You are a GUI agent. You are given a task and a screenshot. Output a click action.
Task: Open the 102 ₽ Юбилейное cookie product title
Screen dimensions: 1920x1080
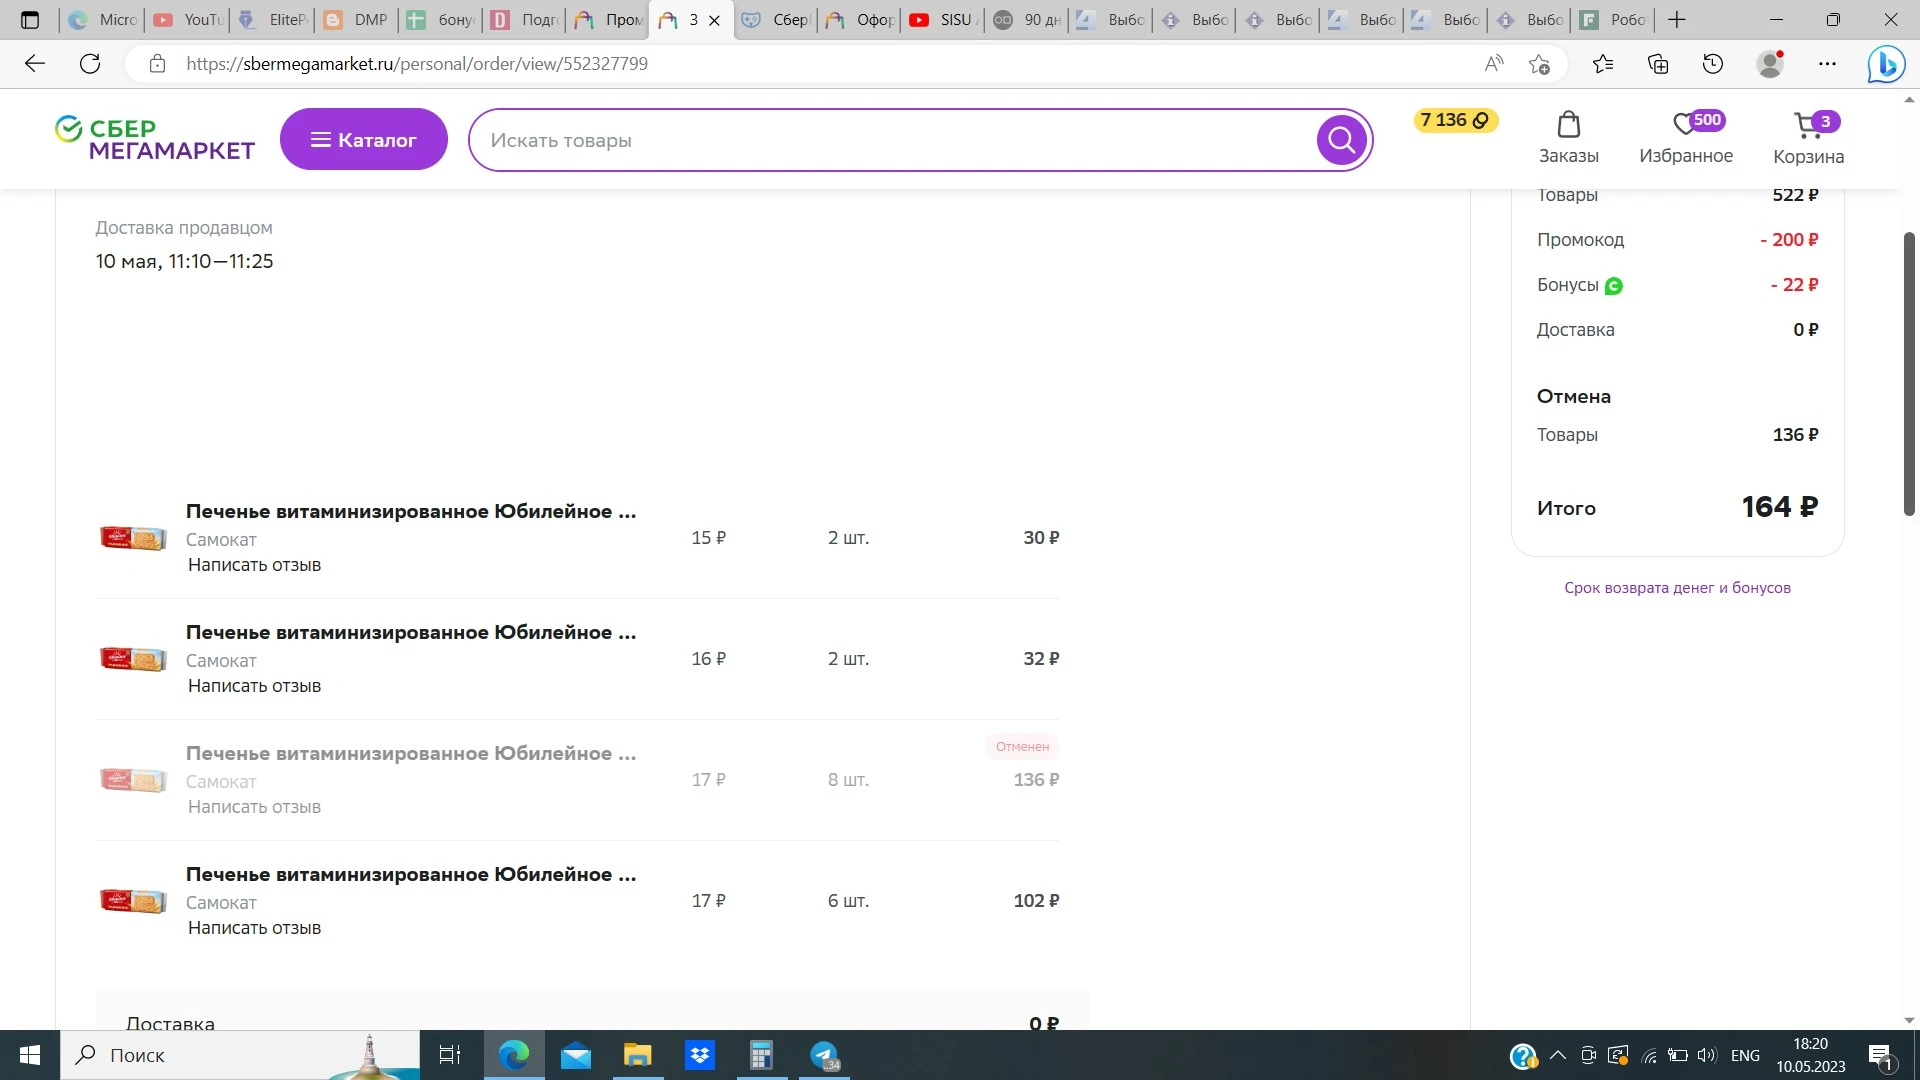[x=411, y=874]
